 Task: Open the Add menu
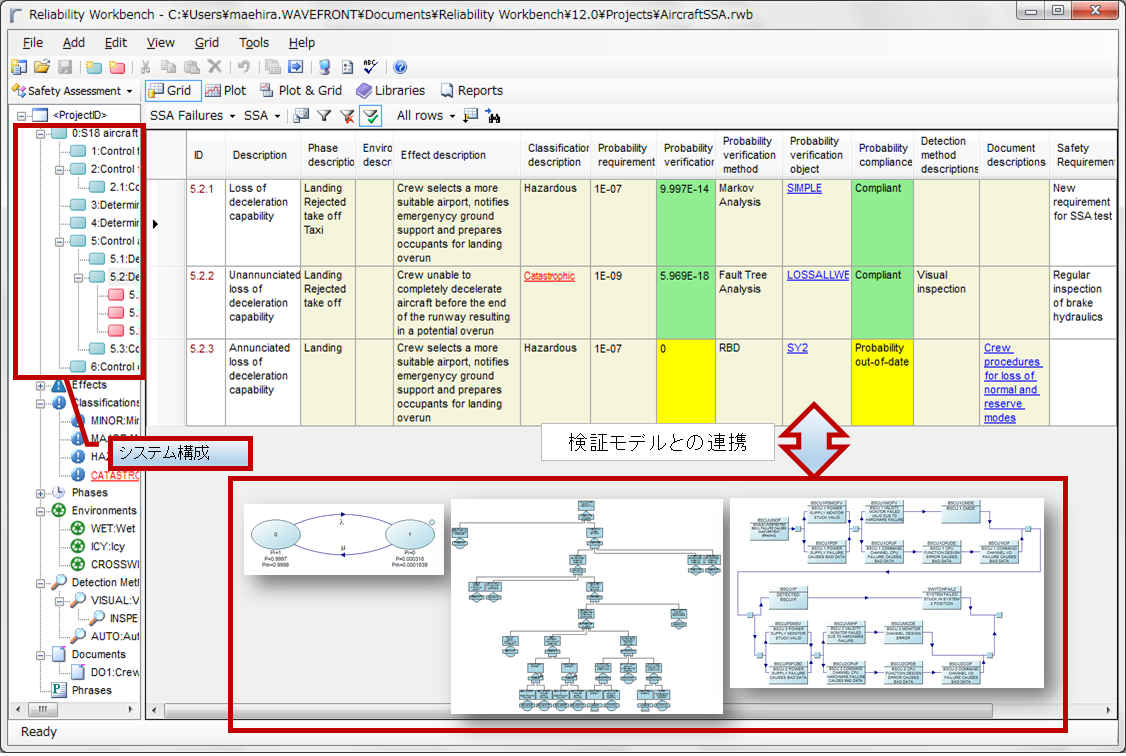click(x=73, y=42)
